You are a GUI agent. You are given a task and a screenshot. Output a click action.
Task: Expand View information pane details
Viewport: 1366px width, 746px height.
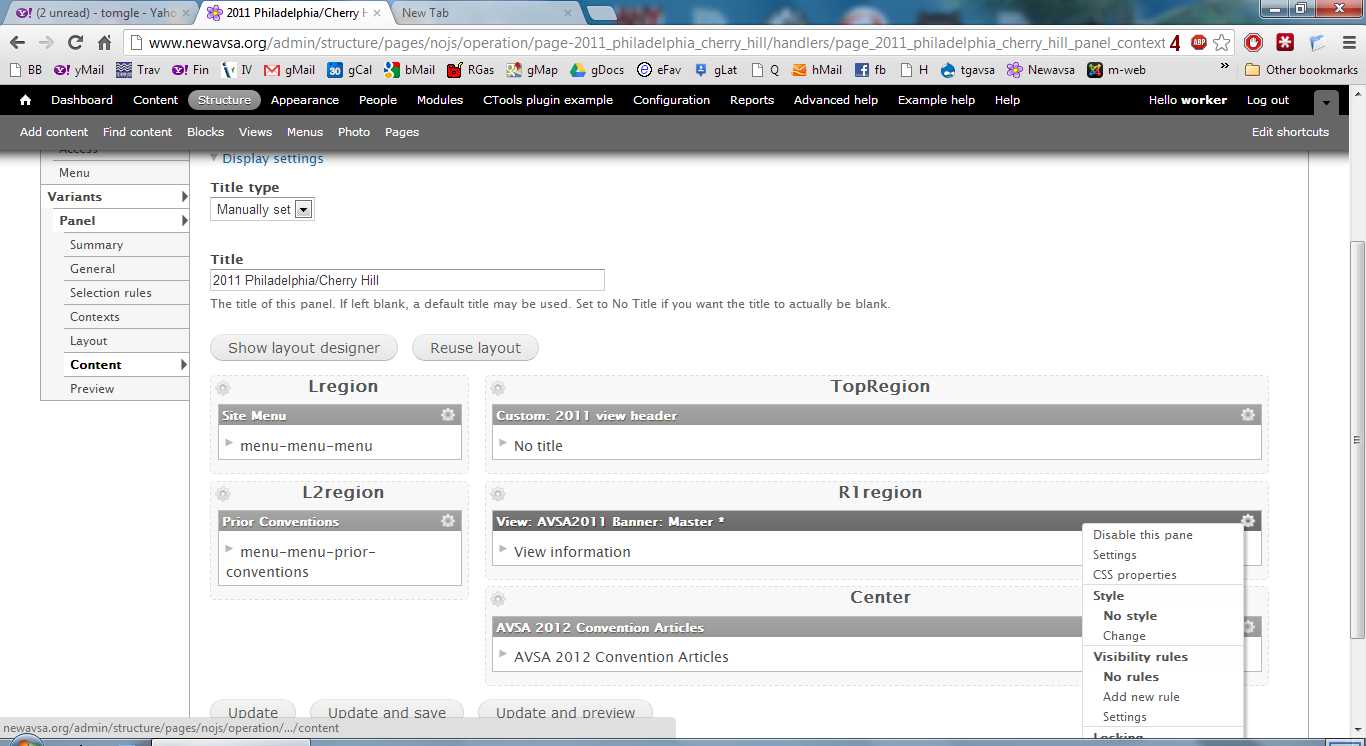[x=504, y=548]
